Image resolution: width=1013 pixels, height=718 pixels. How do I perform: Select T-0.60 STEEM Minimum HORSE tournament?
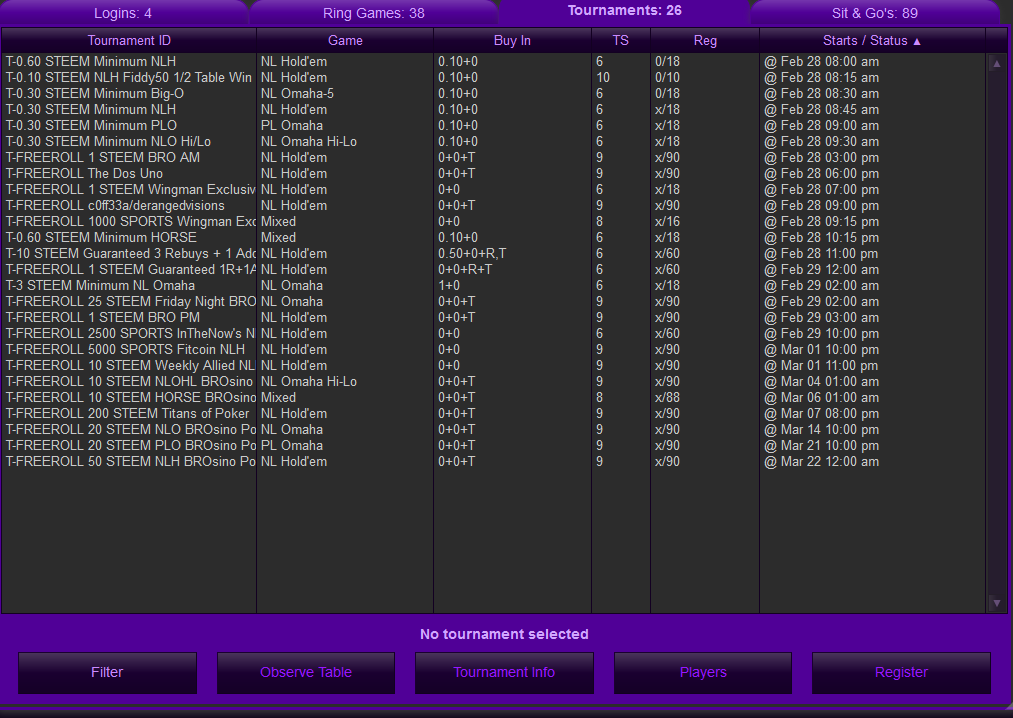[x=101, y=238]
